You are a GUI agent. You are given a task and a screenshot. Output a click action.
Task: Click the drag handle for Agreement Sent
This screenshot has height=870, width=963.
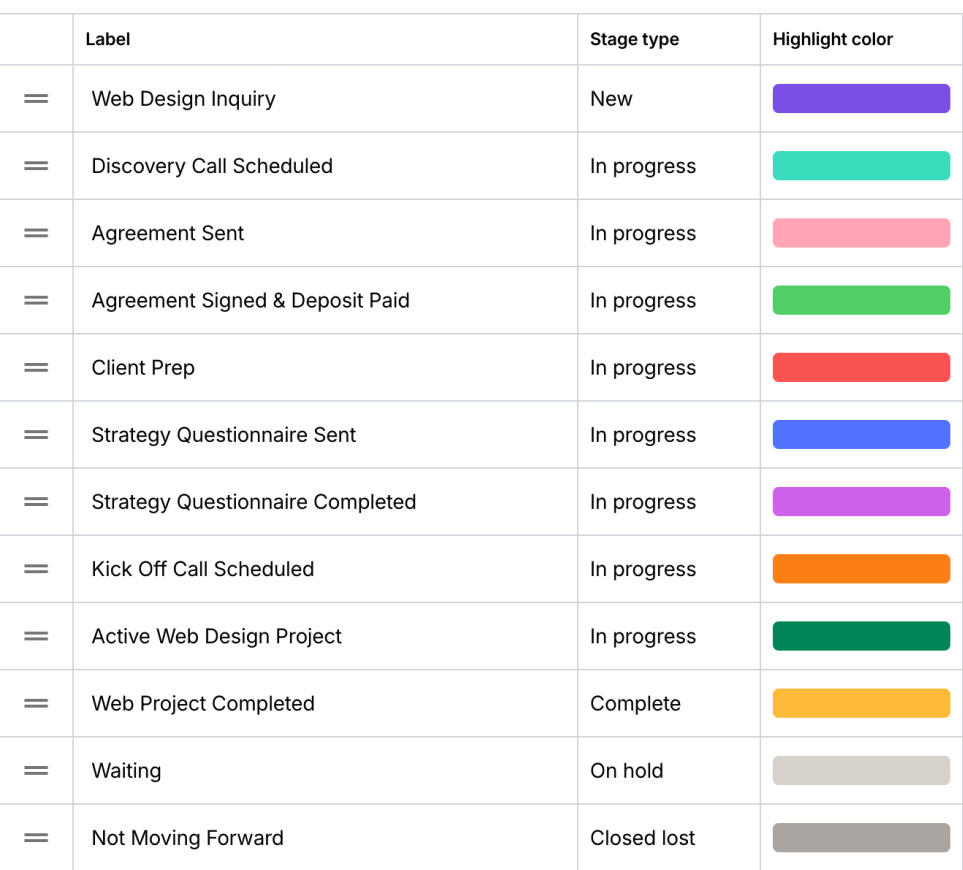pos(36,232)
